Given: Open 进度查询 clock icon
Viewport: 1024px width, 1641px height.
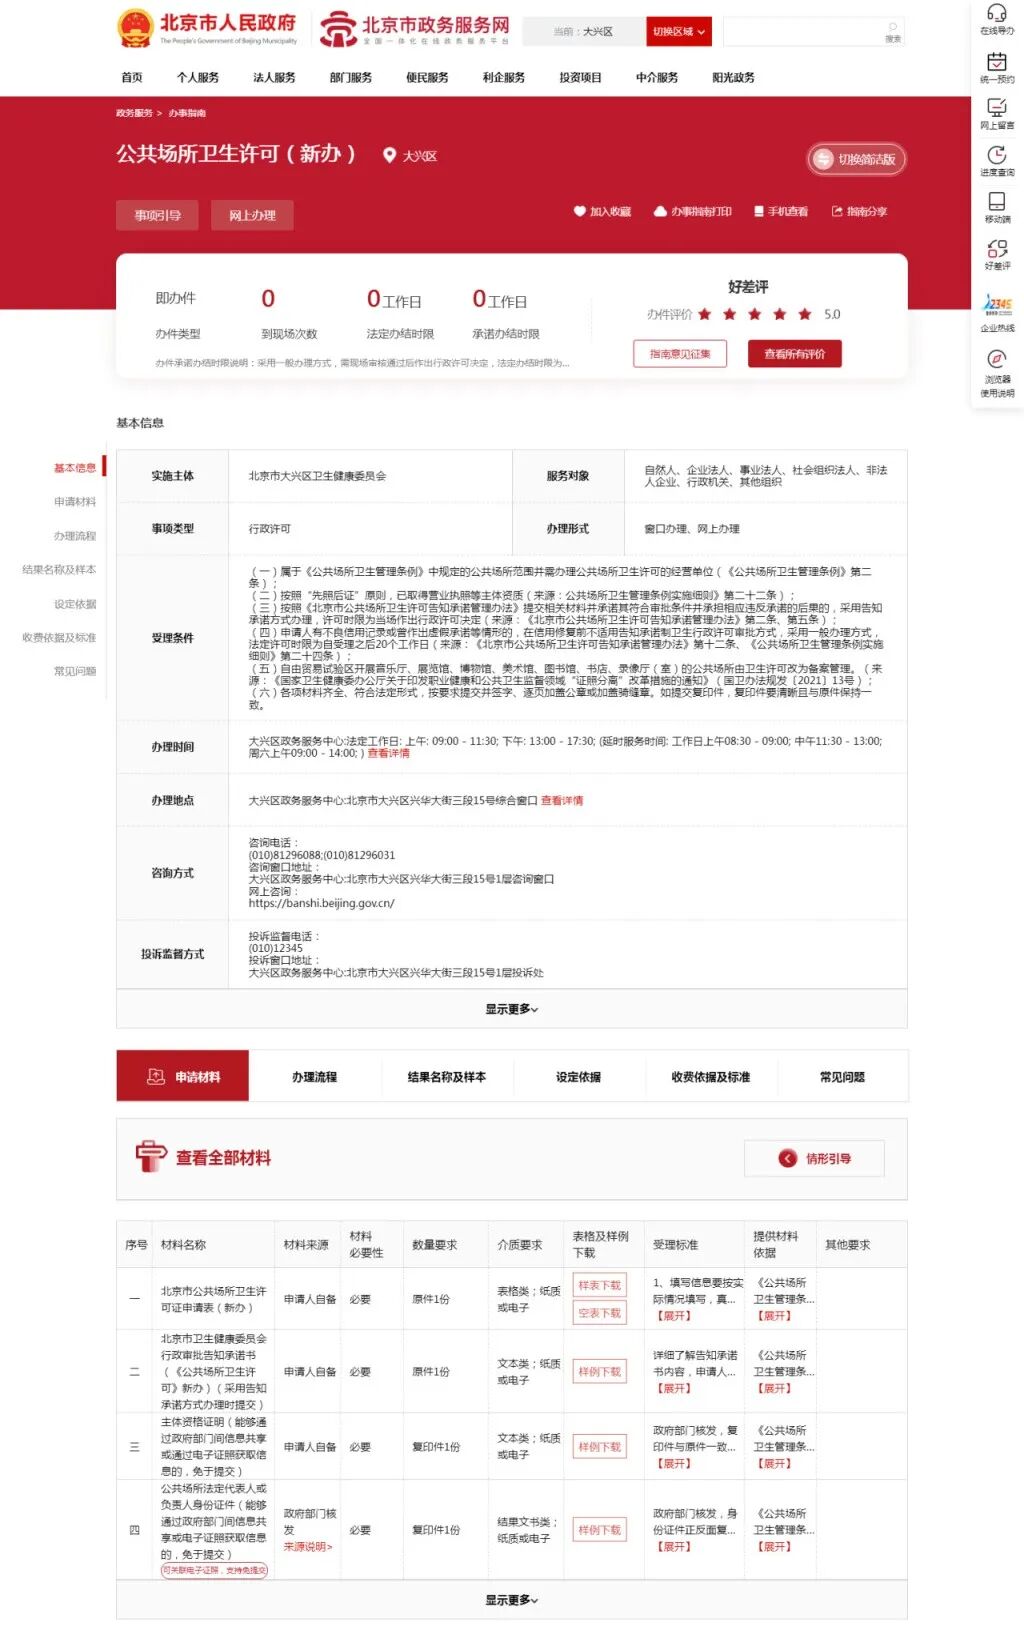Looking at the screenshot, I should [x=996, y=155].
